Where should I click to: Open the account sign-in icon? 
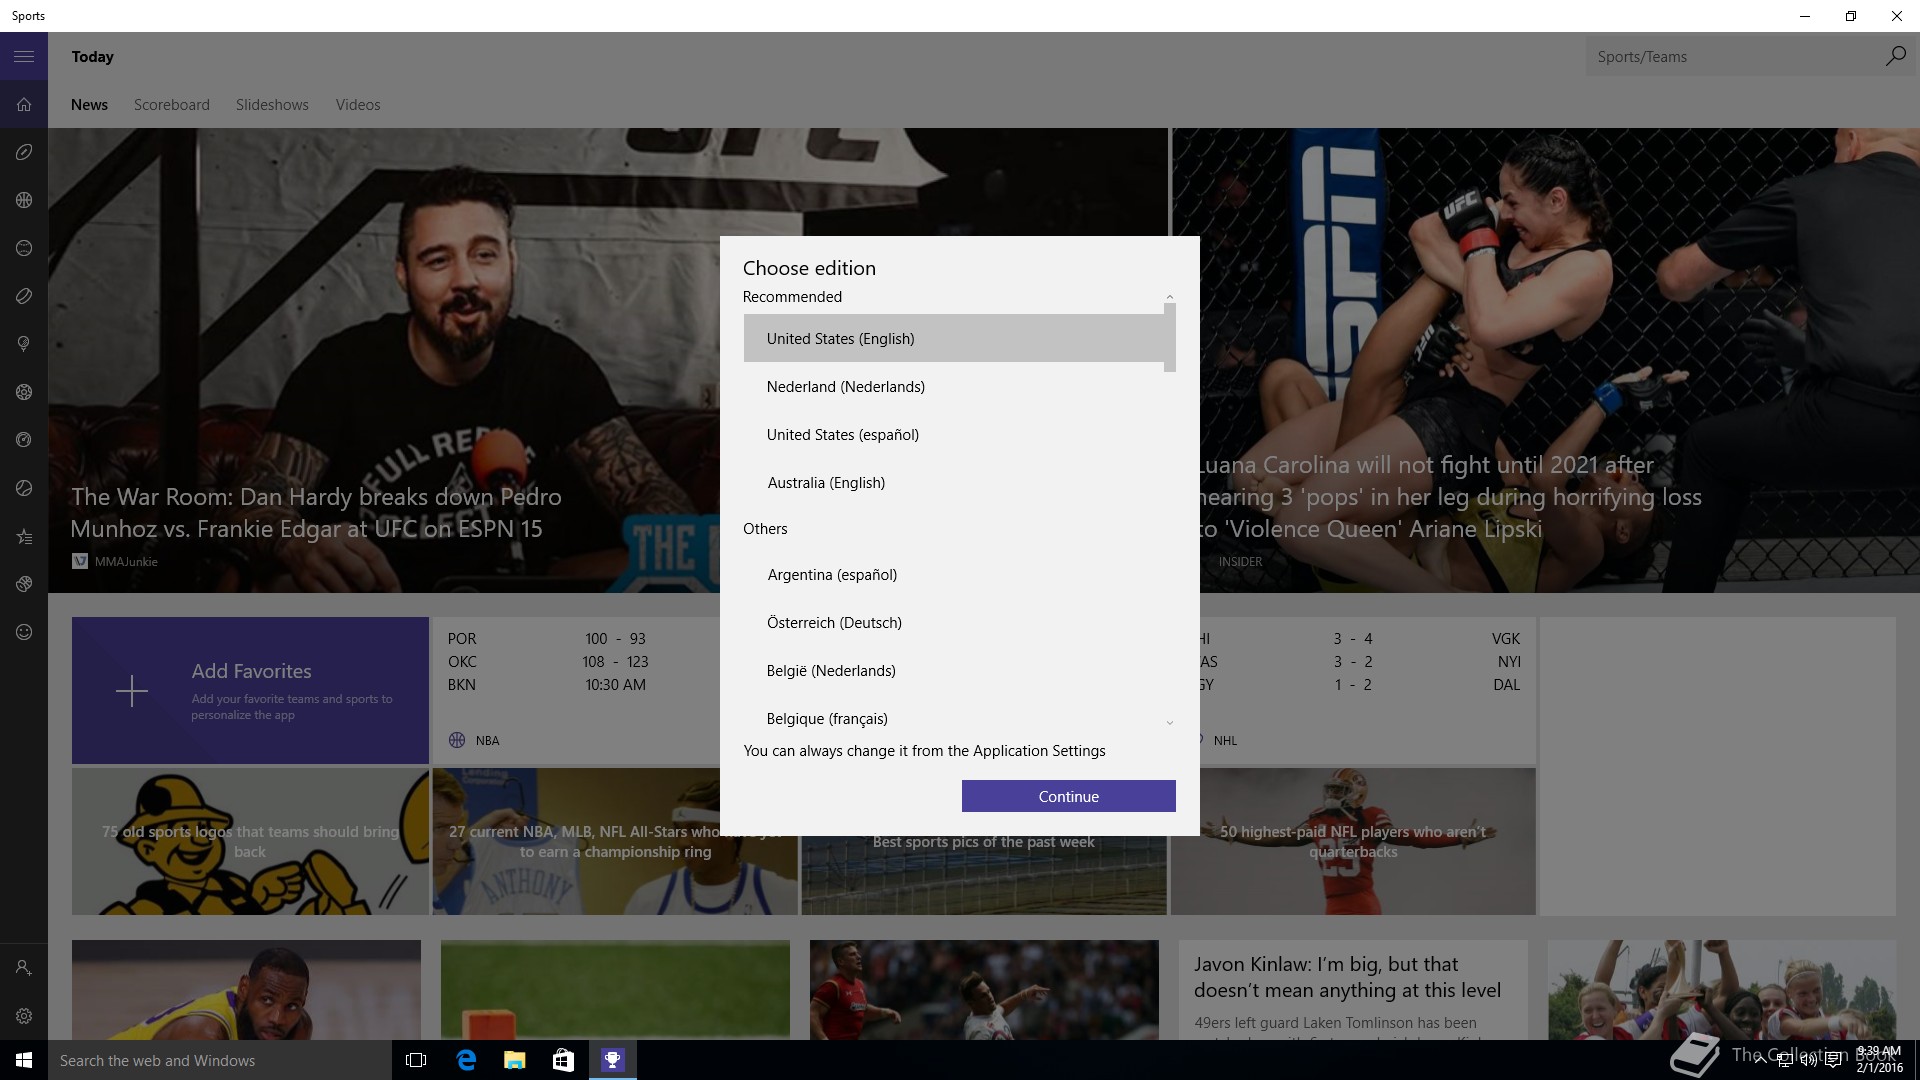(24, 968)
